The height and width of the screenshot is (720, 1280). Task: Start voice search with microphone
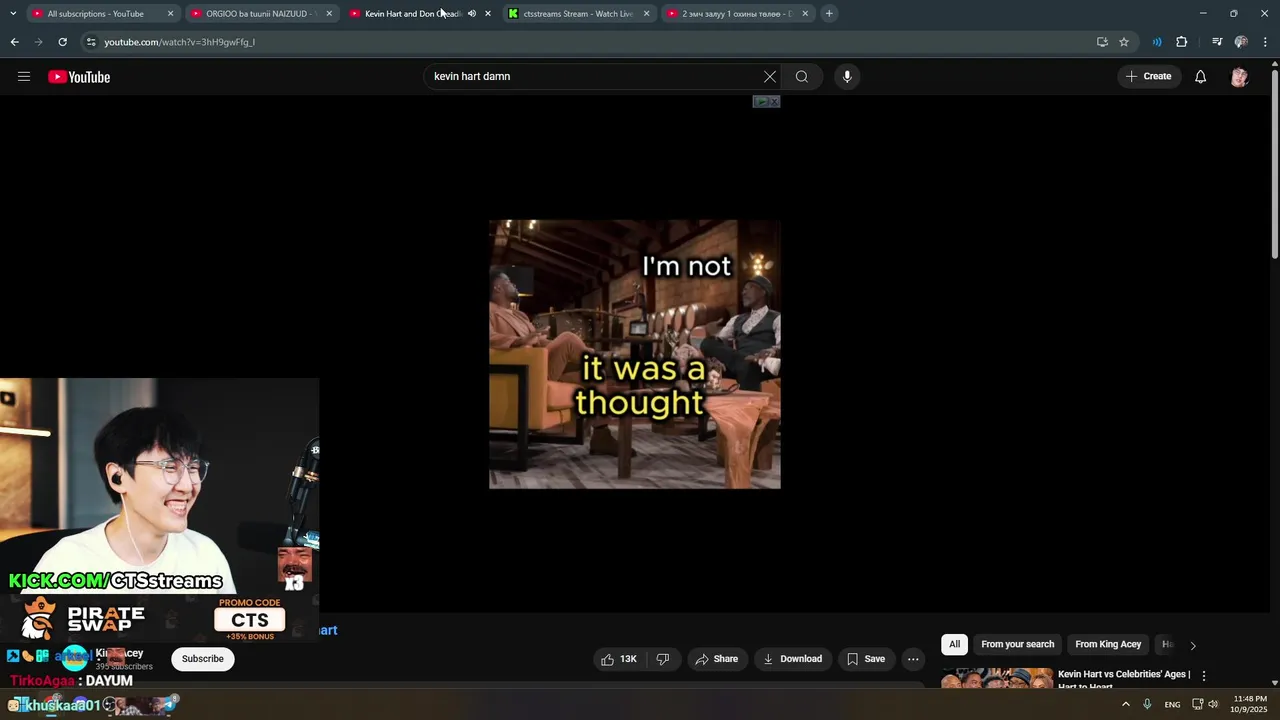847,77
